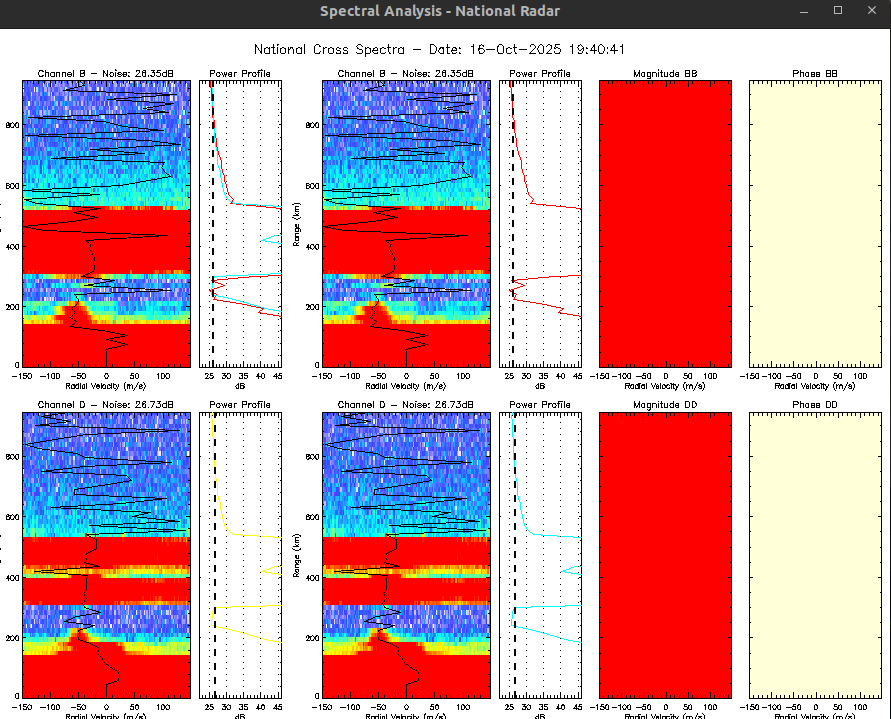891x719 pixels.
Task: Click Channel B spectrum beside "Range (km)" label
Action: click(406, 222)
